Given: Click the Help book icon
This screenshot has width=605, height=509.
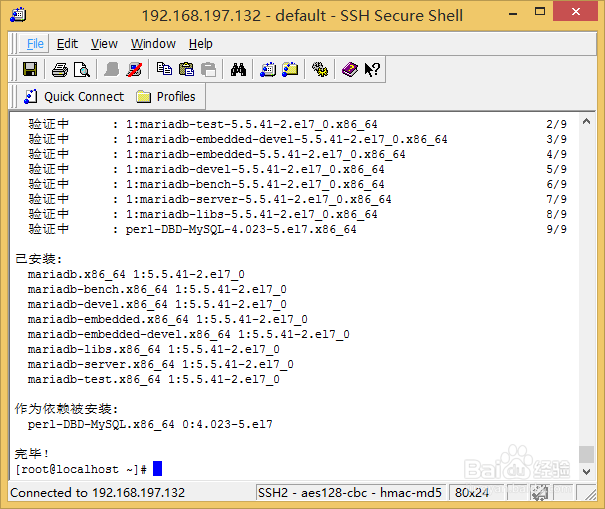Looking at the screenshot, I should [x=350, y=70].
